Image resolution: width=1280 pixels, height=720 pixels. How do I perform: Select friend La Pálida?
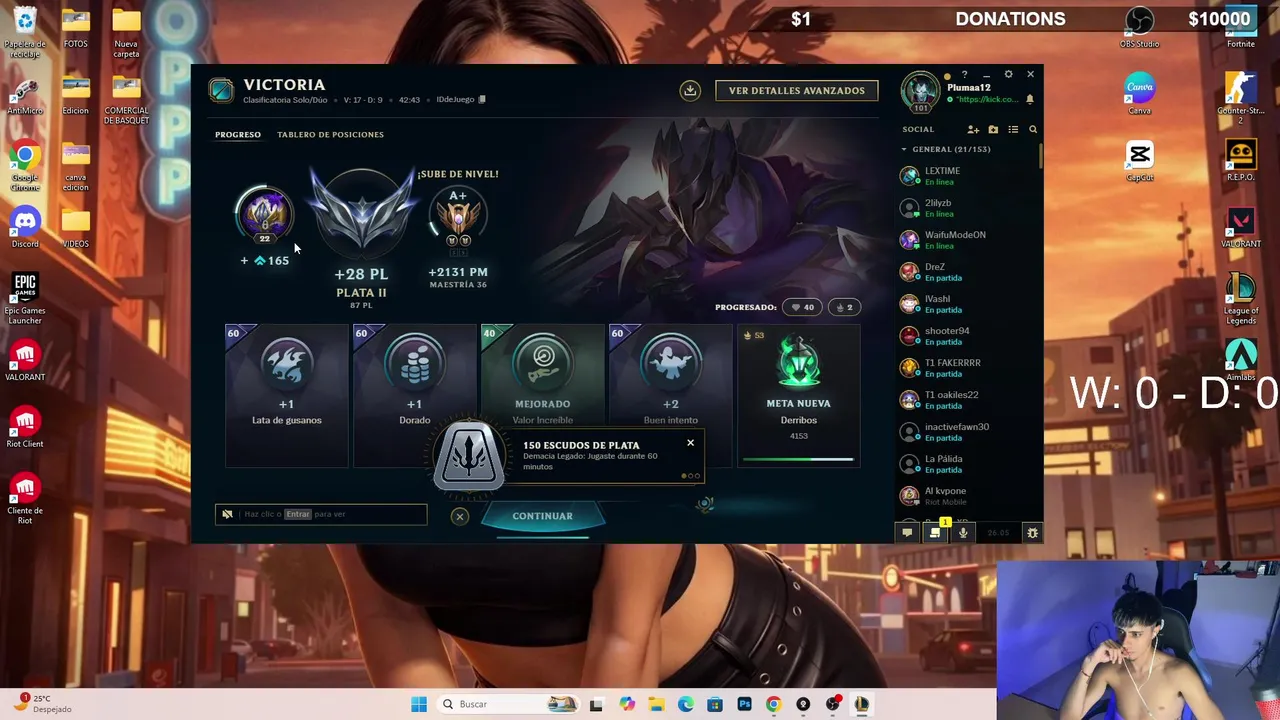tap(965, 464)
